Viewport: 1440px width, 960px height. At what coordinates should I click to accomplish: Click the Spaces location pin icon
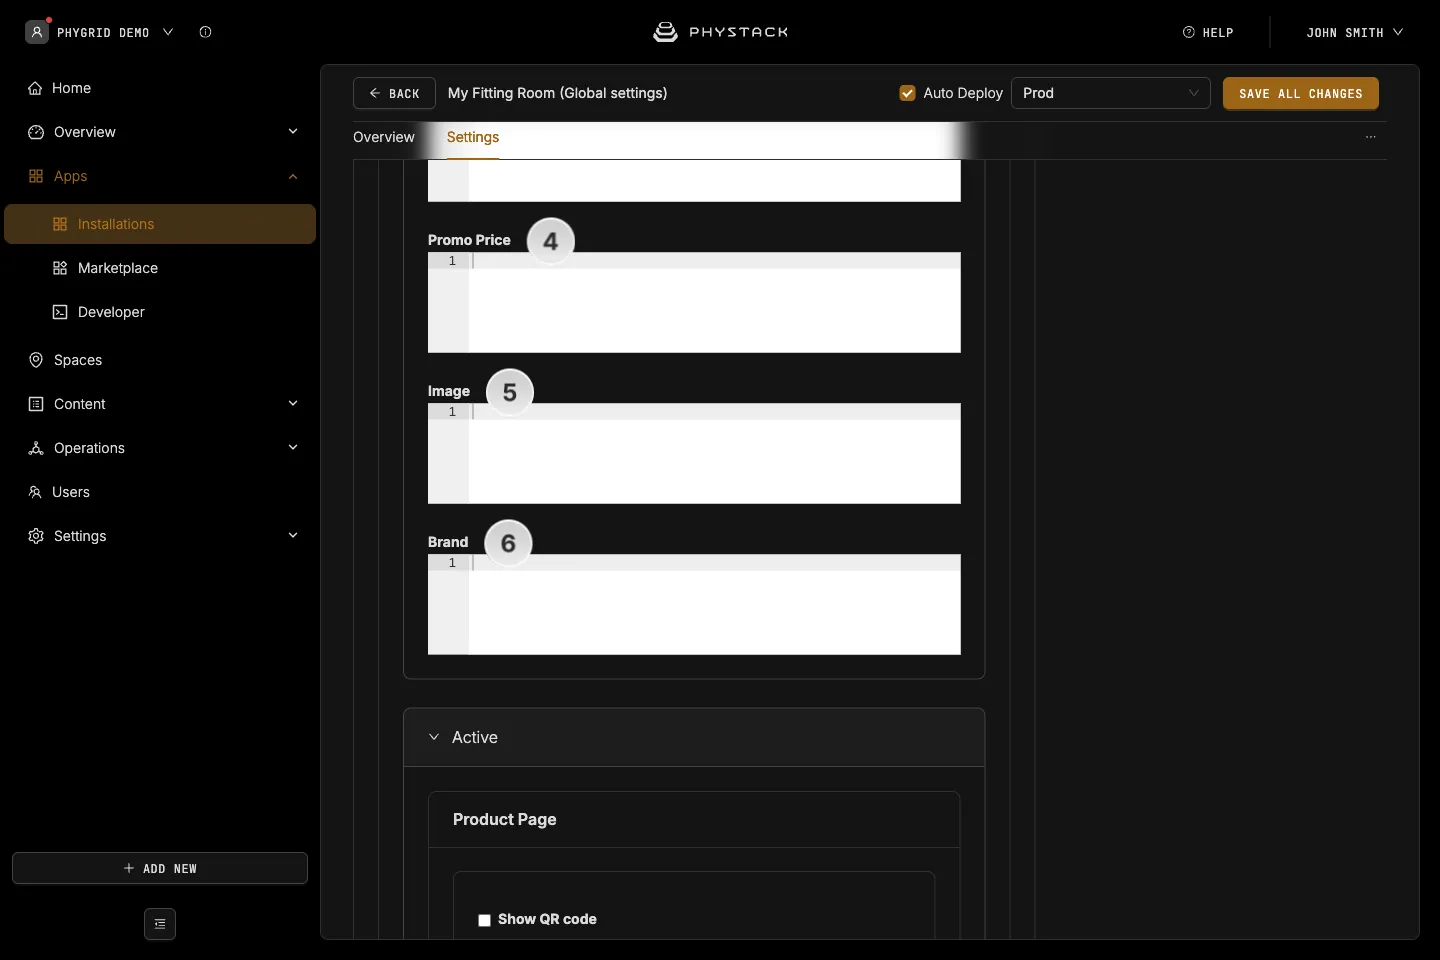tap(36, 360)
